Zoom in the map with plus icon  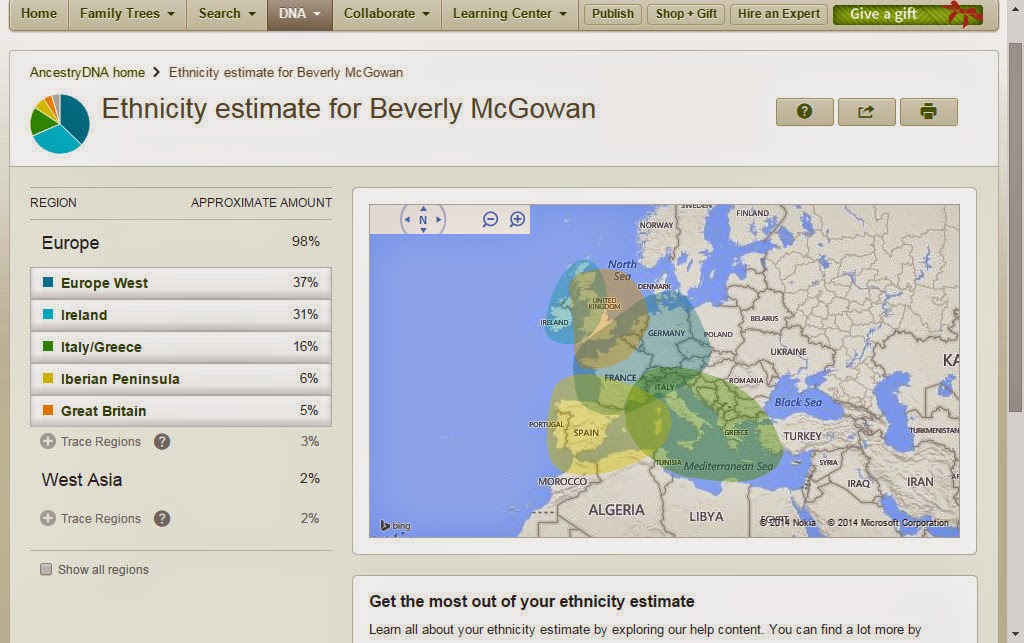coord(517,219)
